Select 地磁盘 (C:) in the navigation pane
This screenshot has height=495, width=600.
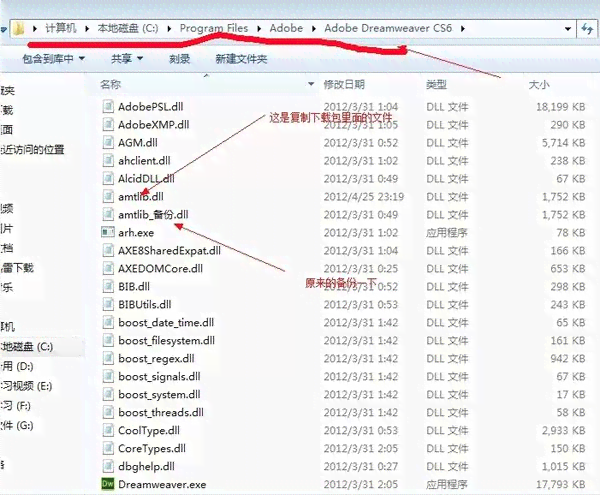[x=27, y=347]
